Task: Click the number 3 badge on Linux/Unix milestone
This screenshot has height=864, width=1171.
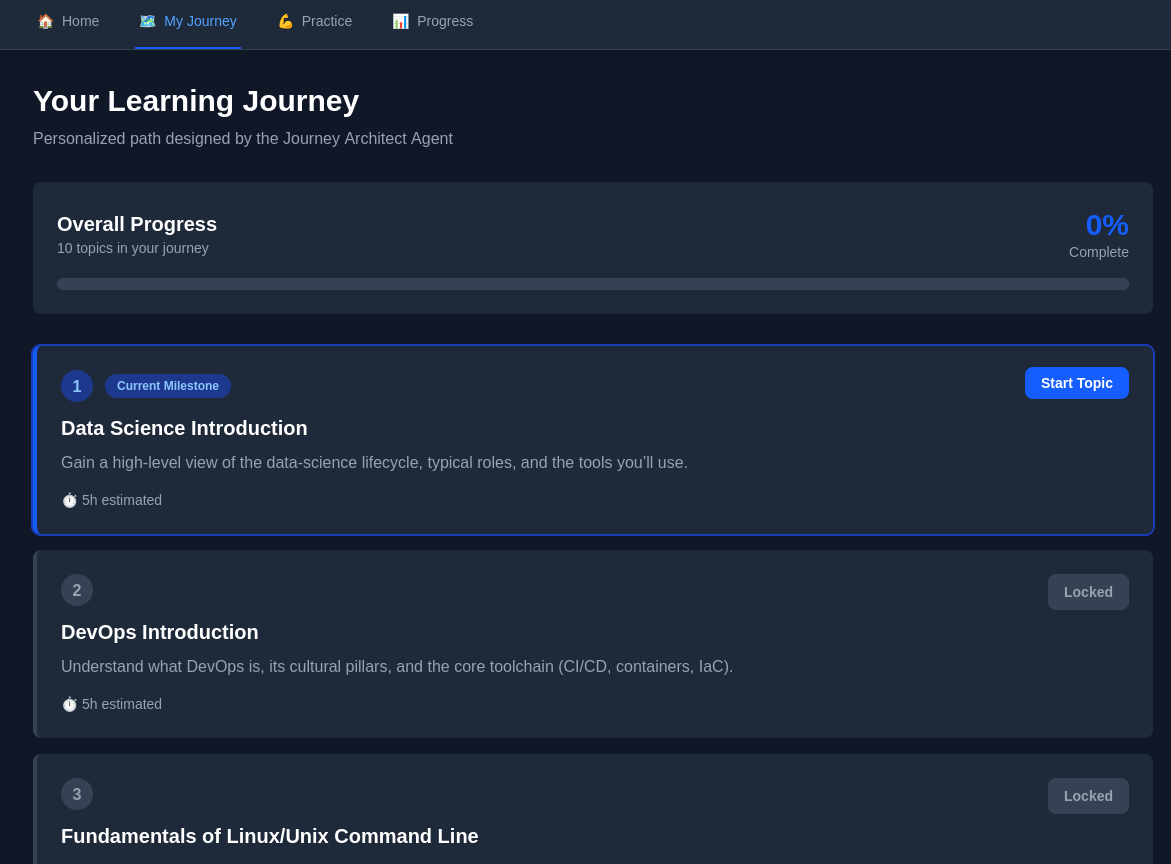Action: [77, 794]
